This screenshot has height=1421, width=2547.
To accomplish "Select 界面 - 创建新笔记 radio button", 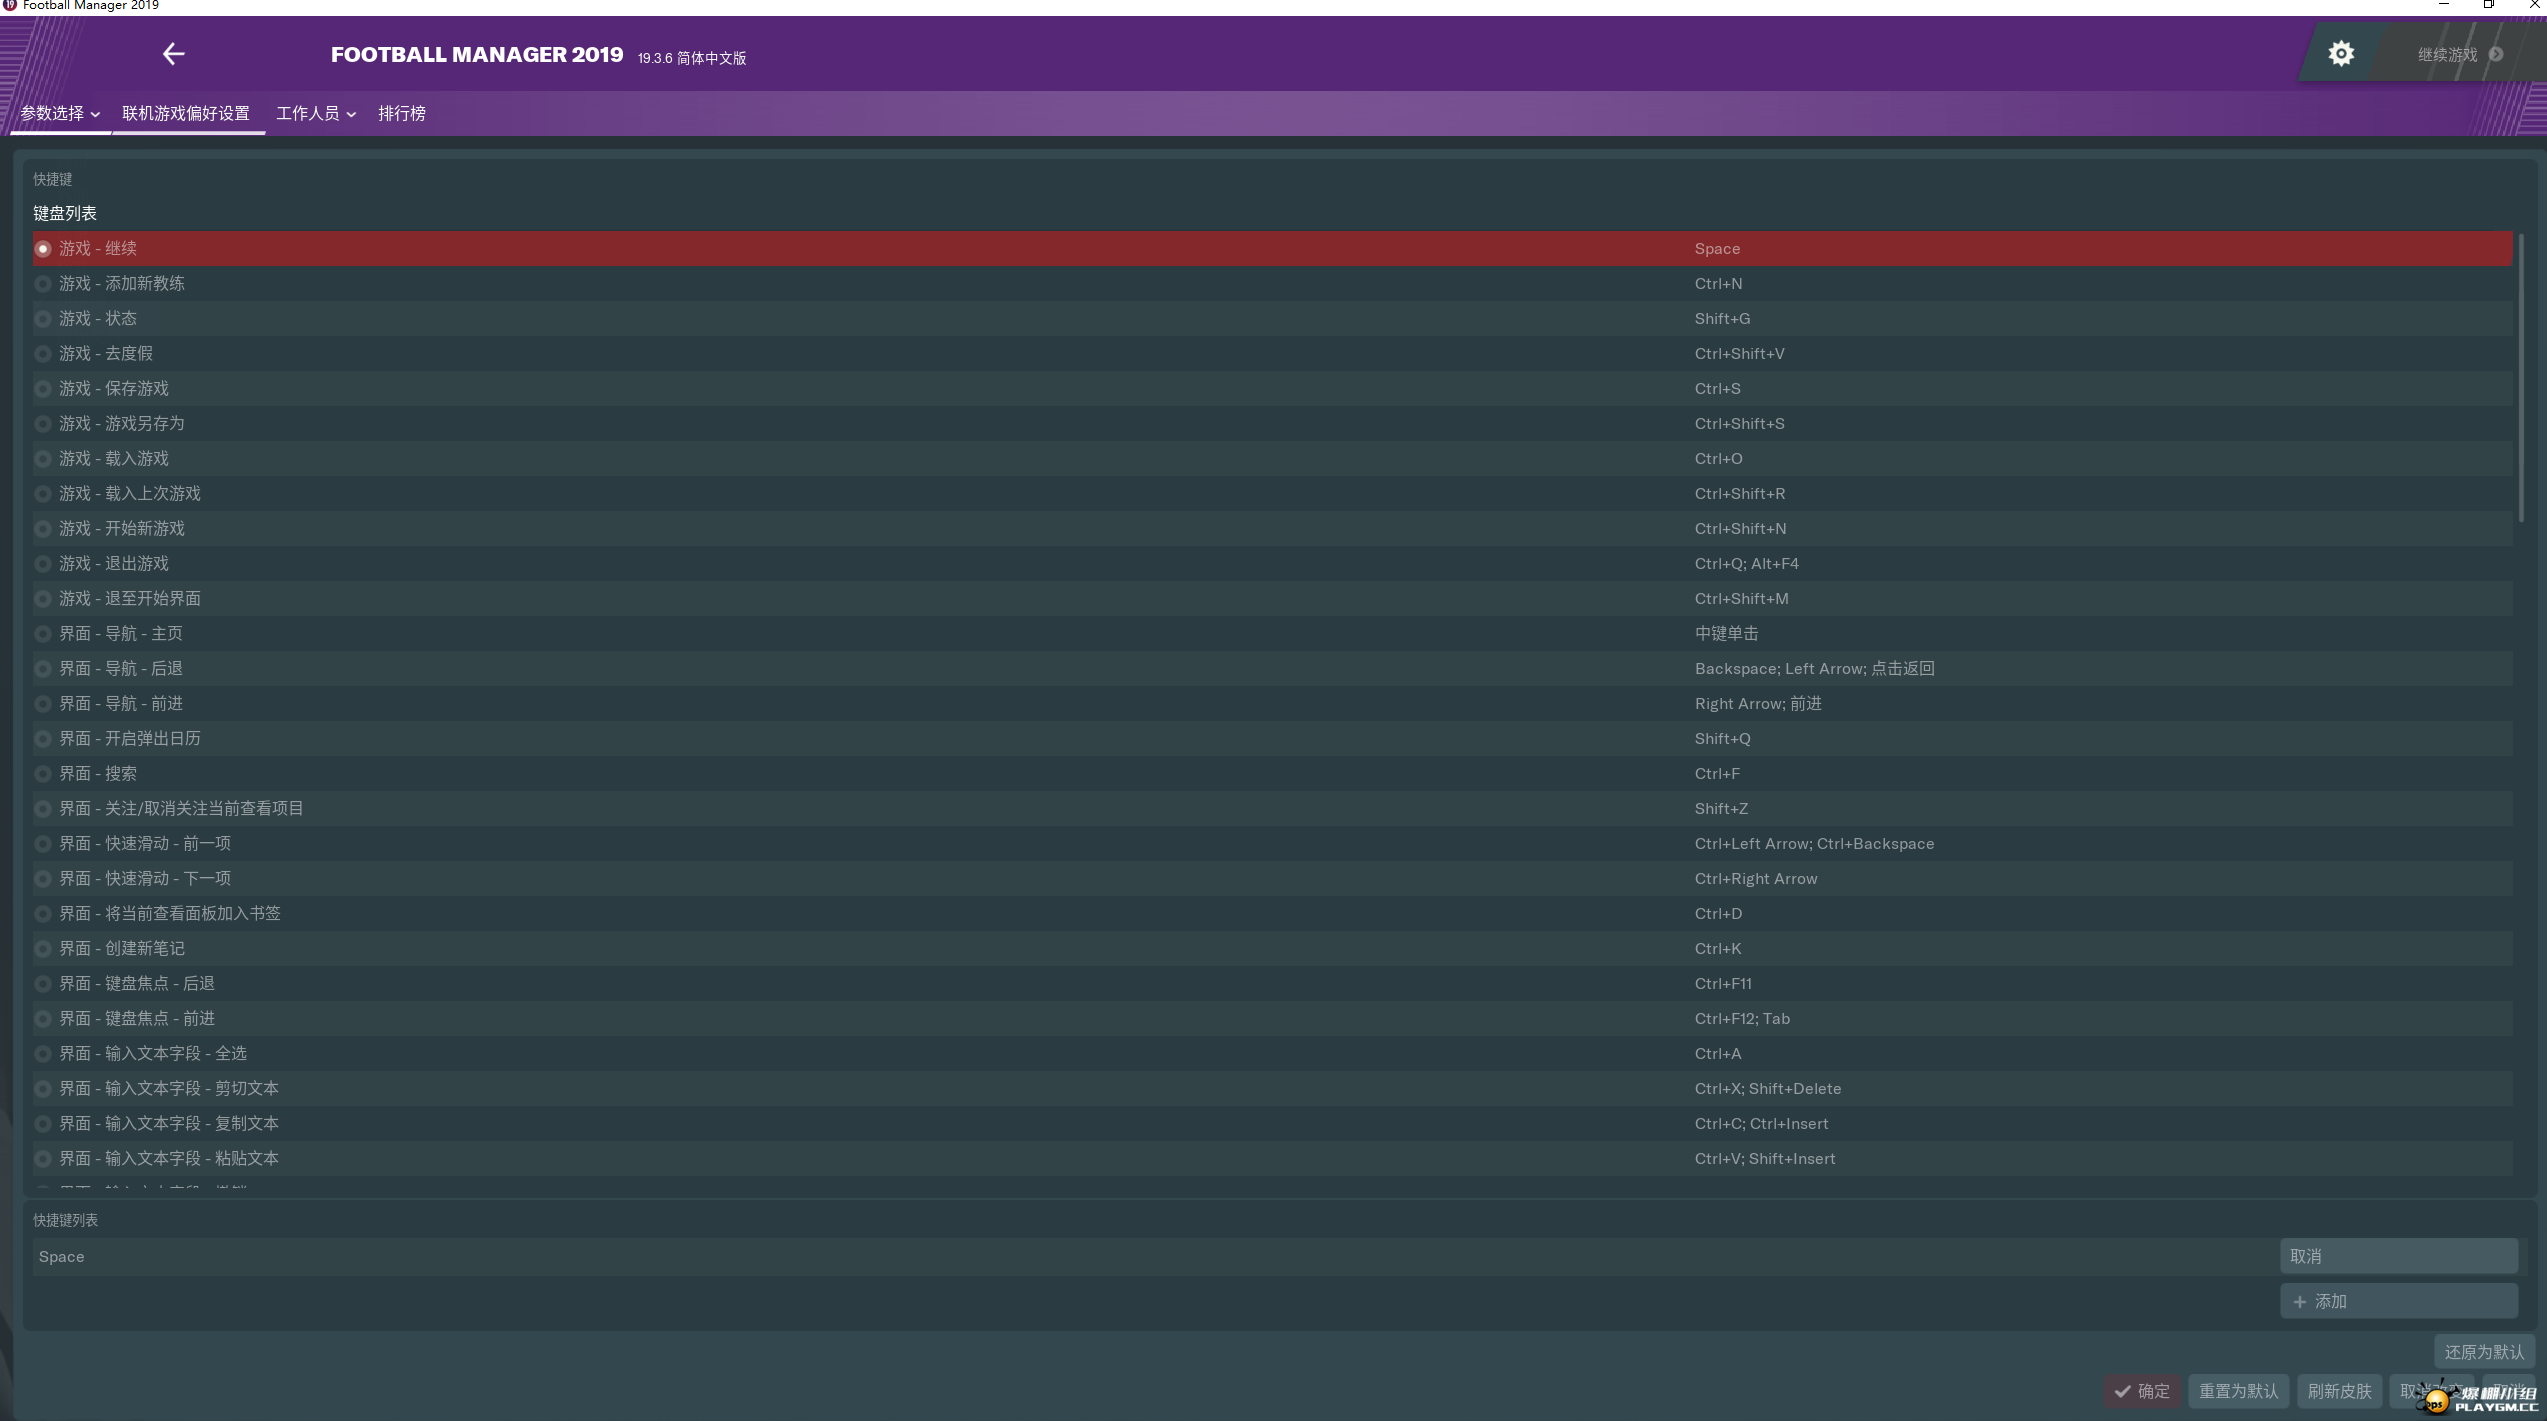I will pyautogui.click(x=43, y=949).
